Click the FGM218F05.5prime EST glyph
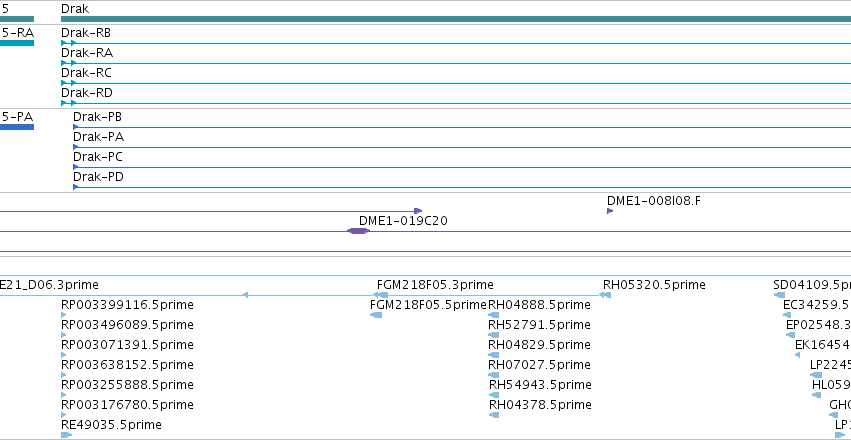Viewport: 851px width, 440px height. tap(376, 315)
